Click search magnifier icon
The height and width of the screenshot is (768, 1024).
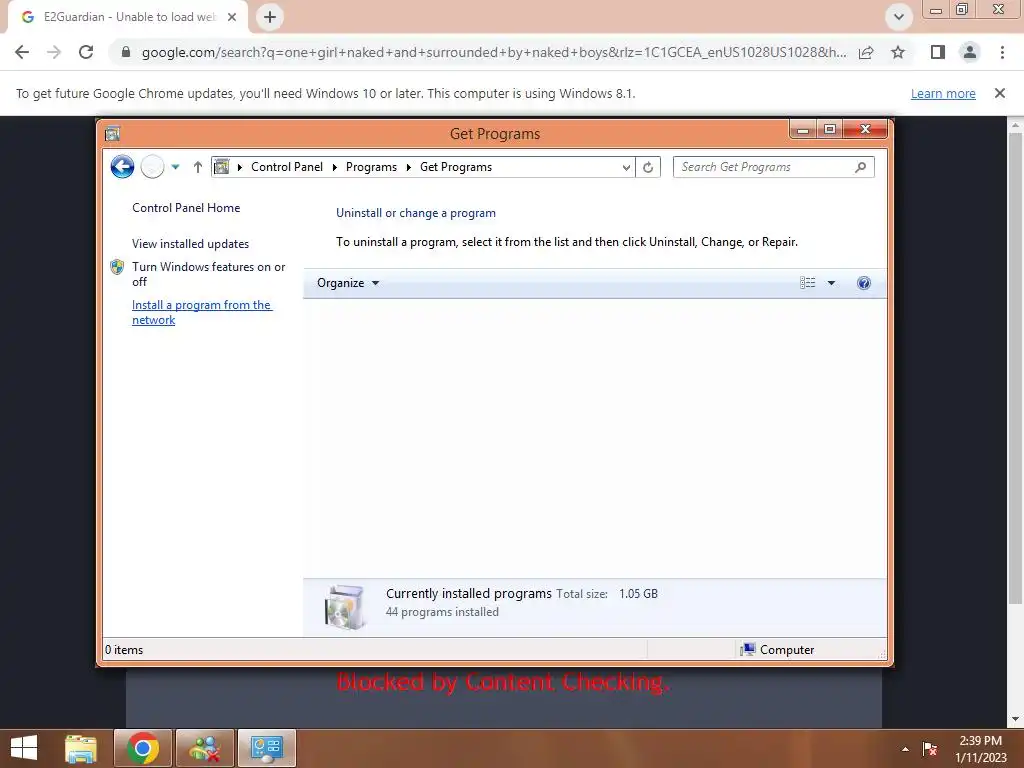pyautogui.click(x=861, y=167)
